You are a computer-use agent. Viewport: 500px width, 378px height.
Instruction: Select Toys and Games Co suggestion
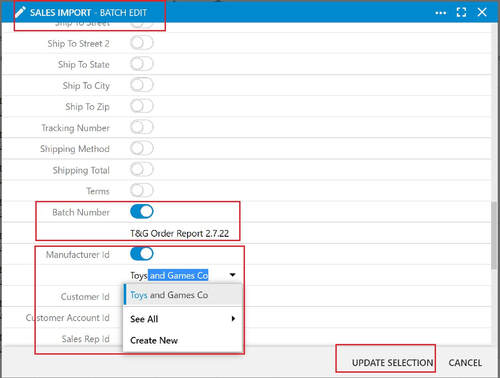(x=183, y=295)
